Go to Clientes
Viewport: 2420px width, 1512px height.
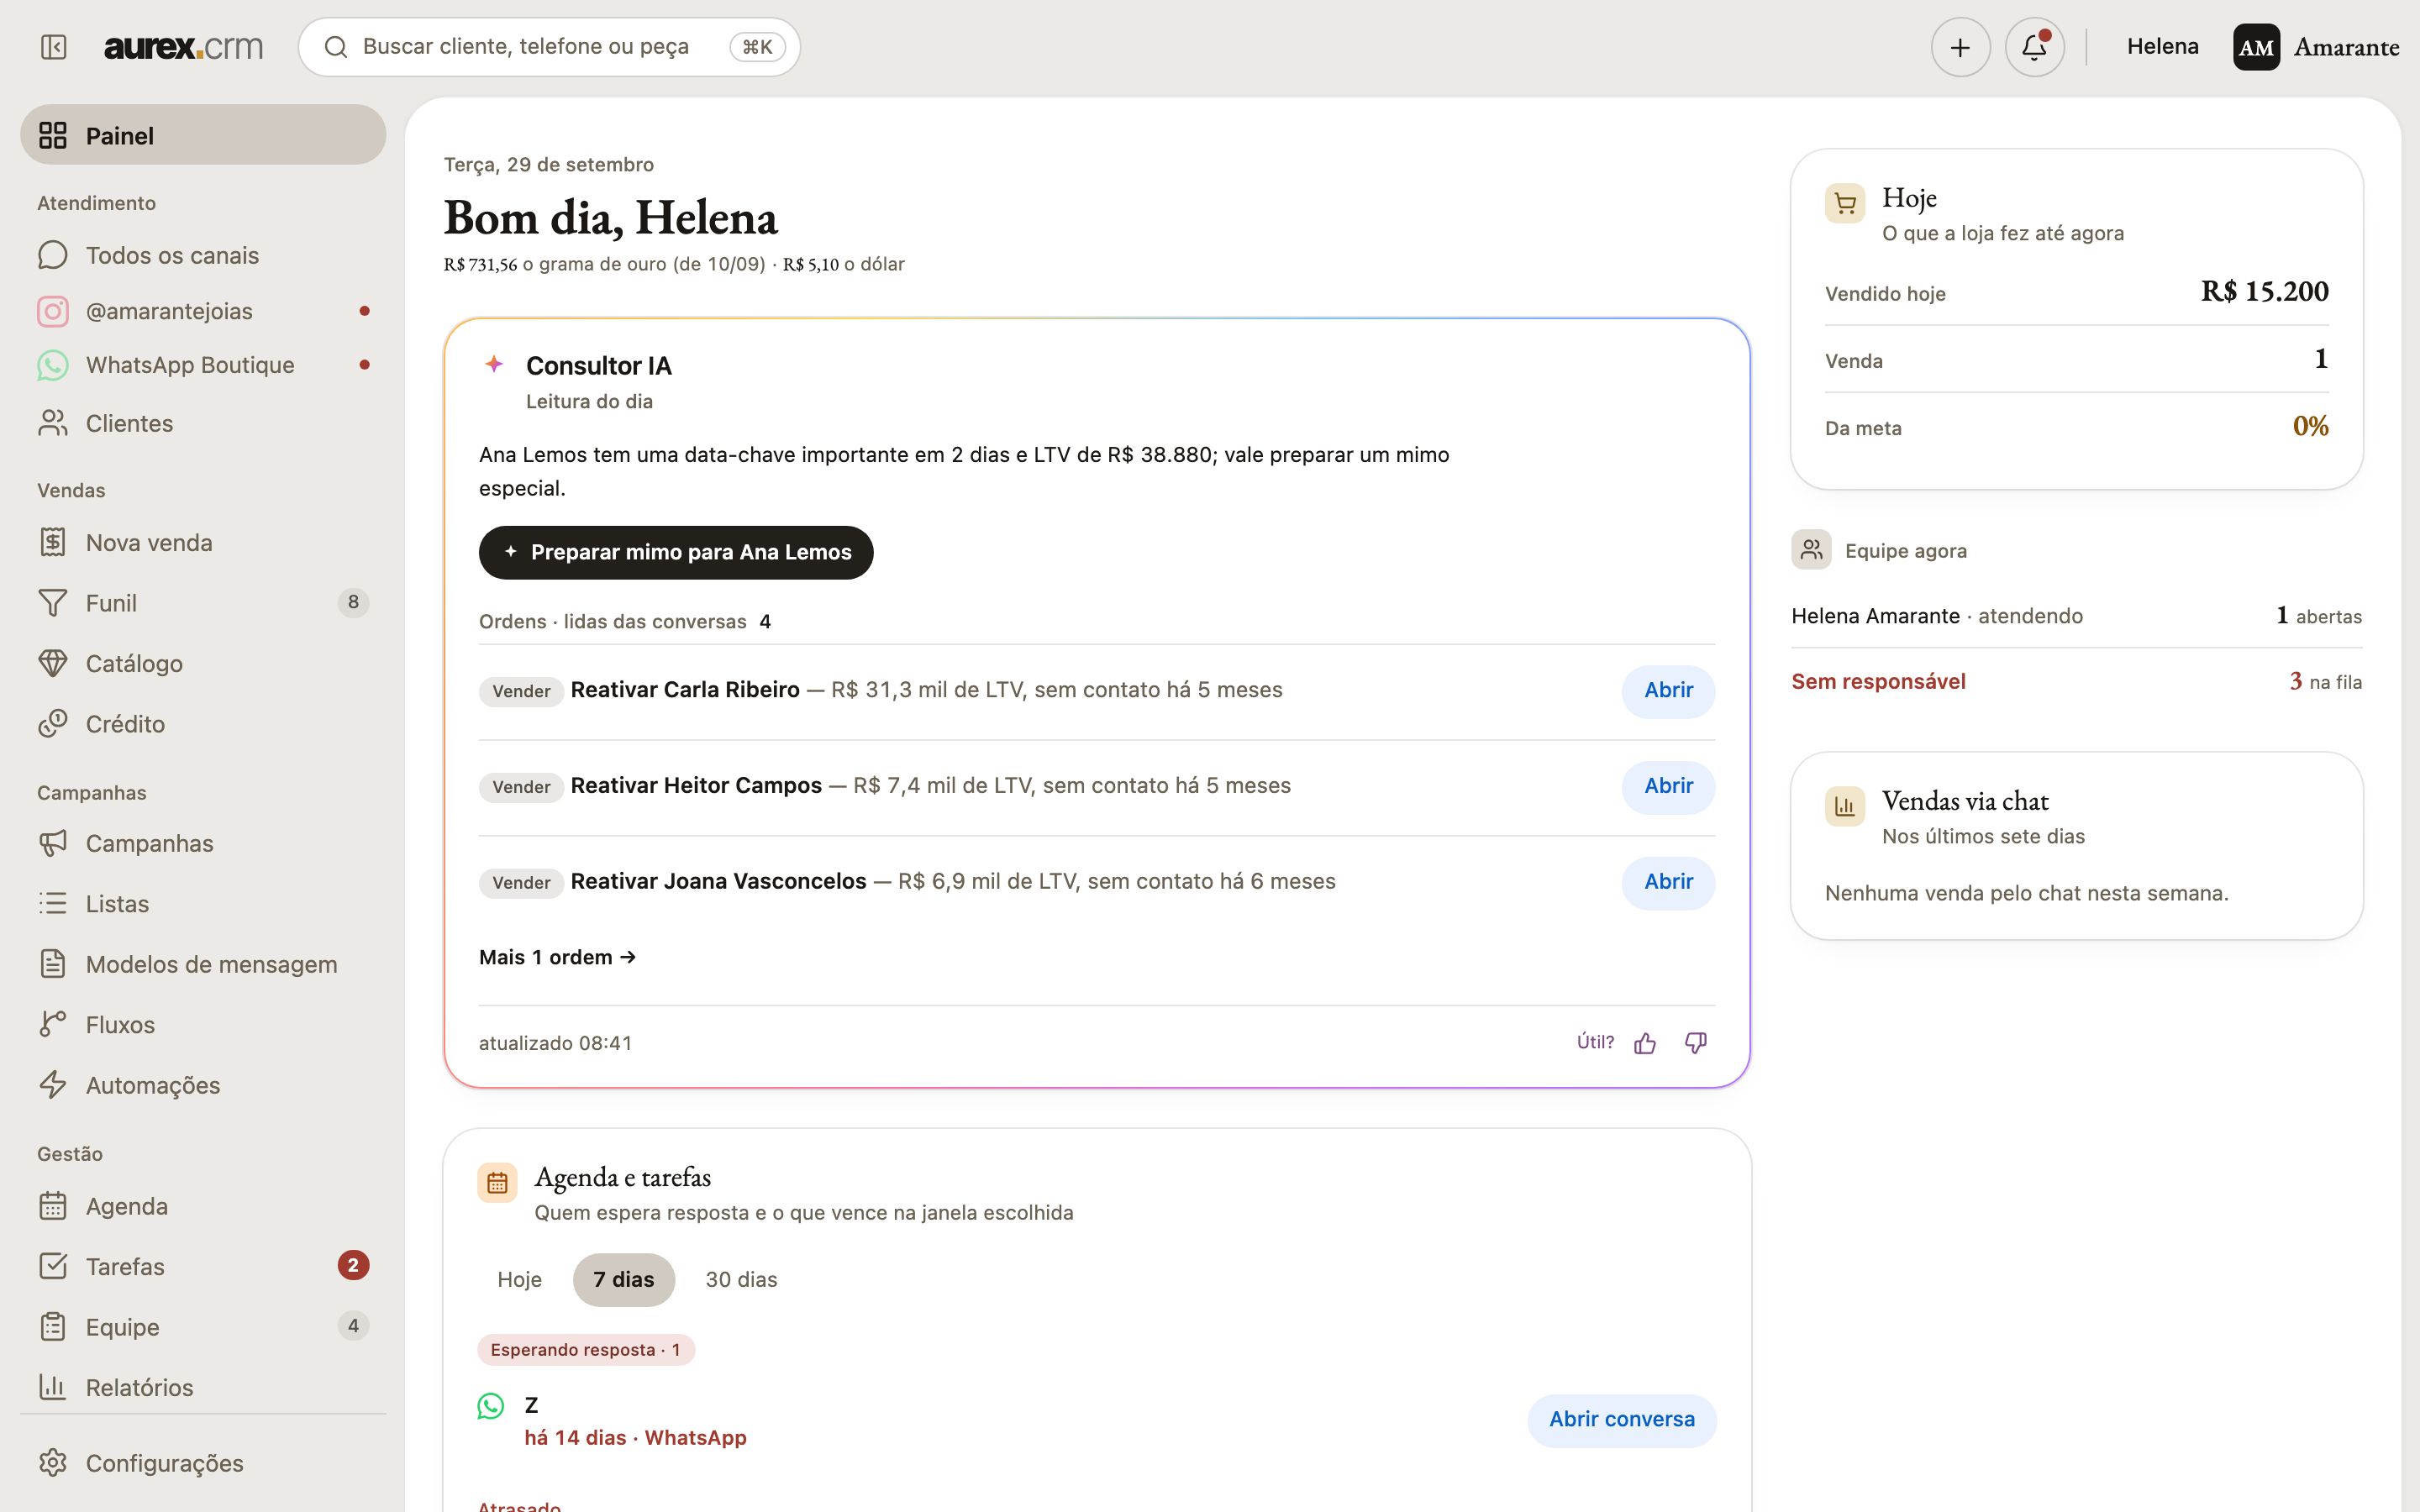tap(203, 423)
